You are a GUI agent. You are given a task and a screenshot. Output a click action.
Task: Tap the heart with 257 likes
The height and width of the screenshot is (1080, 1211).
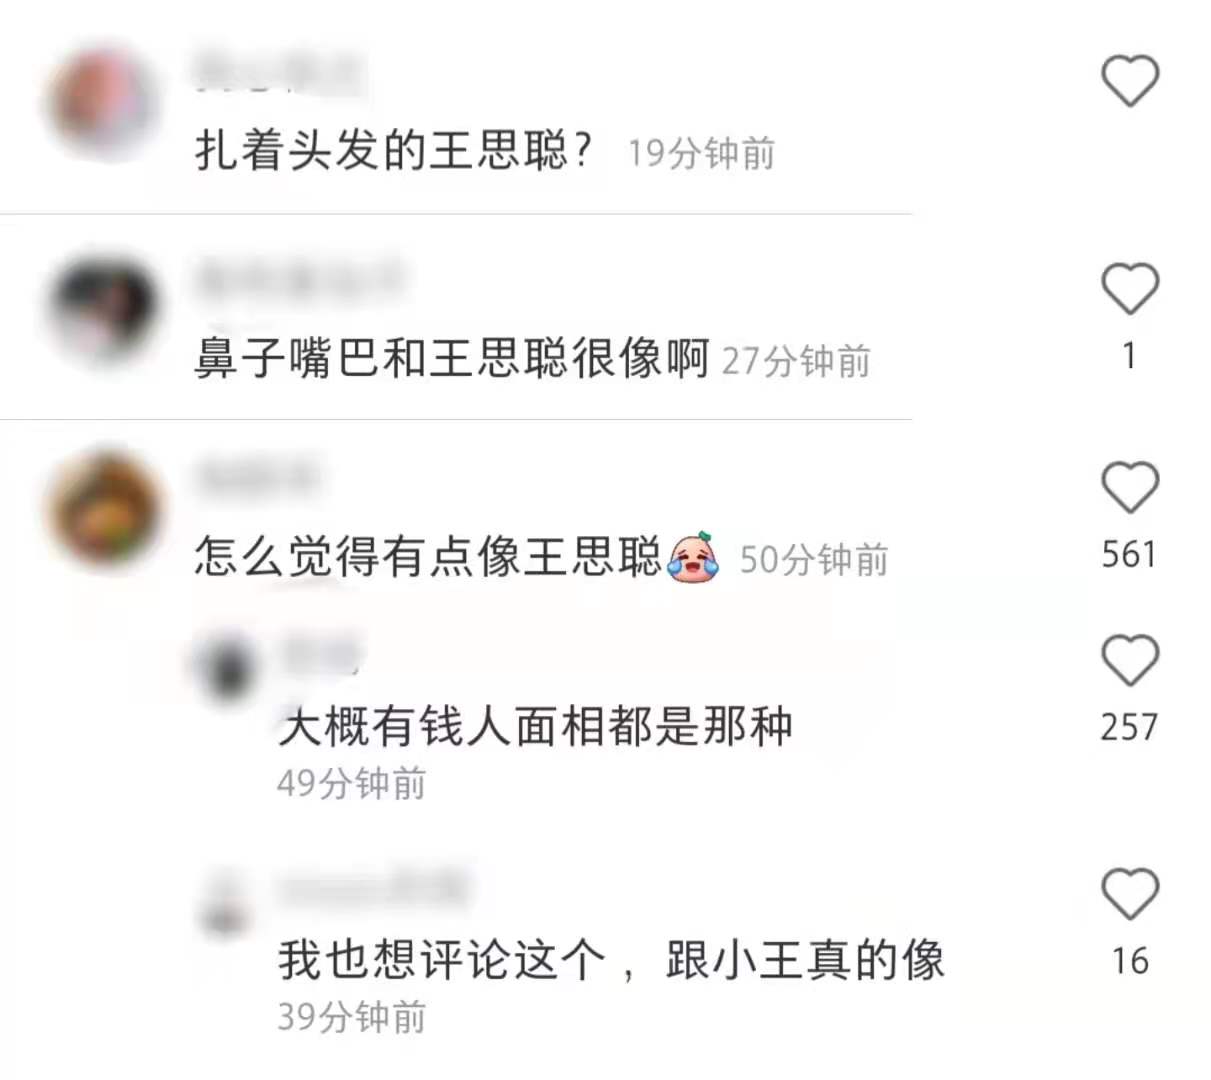(1130, 660)
